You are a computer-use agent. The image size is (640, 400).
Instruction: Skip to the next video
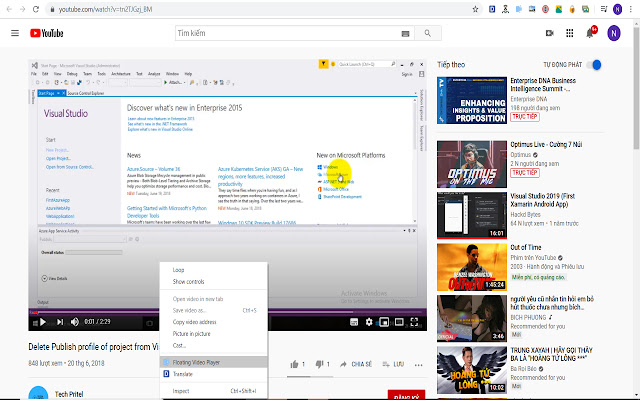pyautogui.click(x=59, y=322)
